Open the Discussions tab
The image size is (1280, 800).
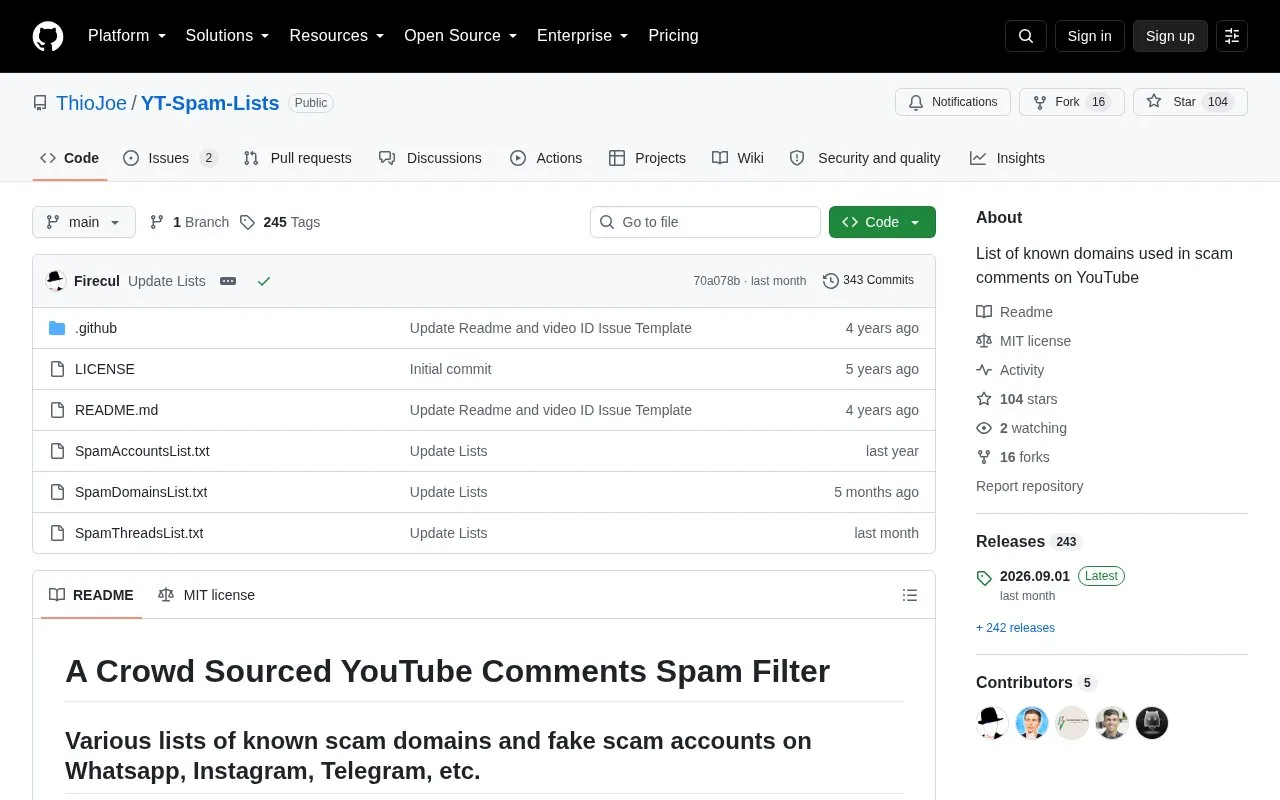point(430,158)
